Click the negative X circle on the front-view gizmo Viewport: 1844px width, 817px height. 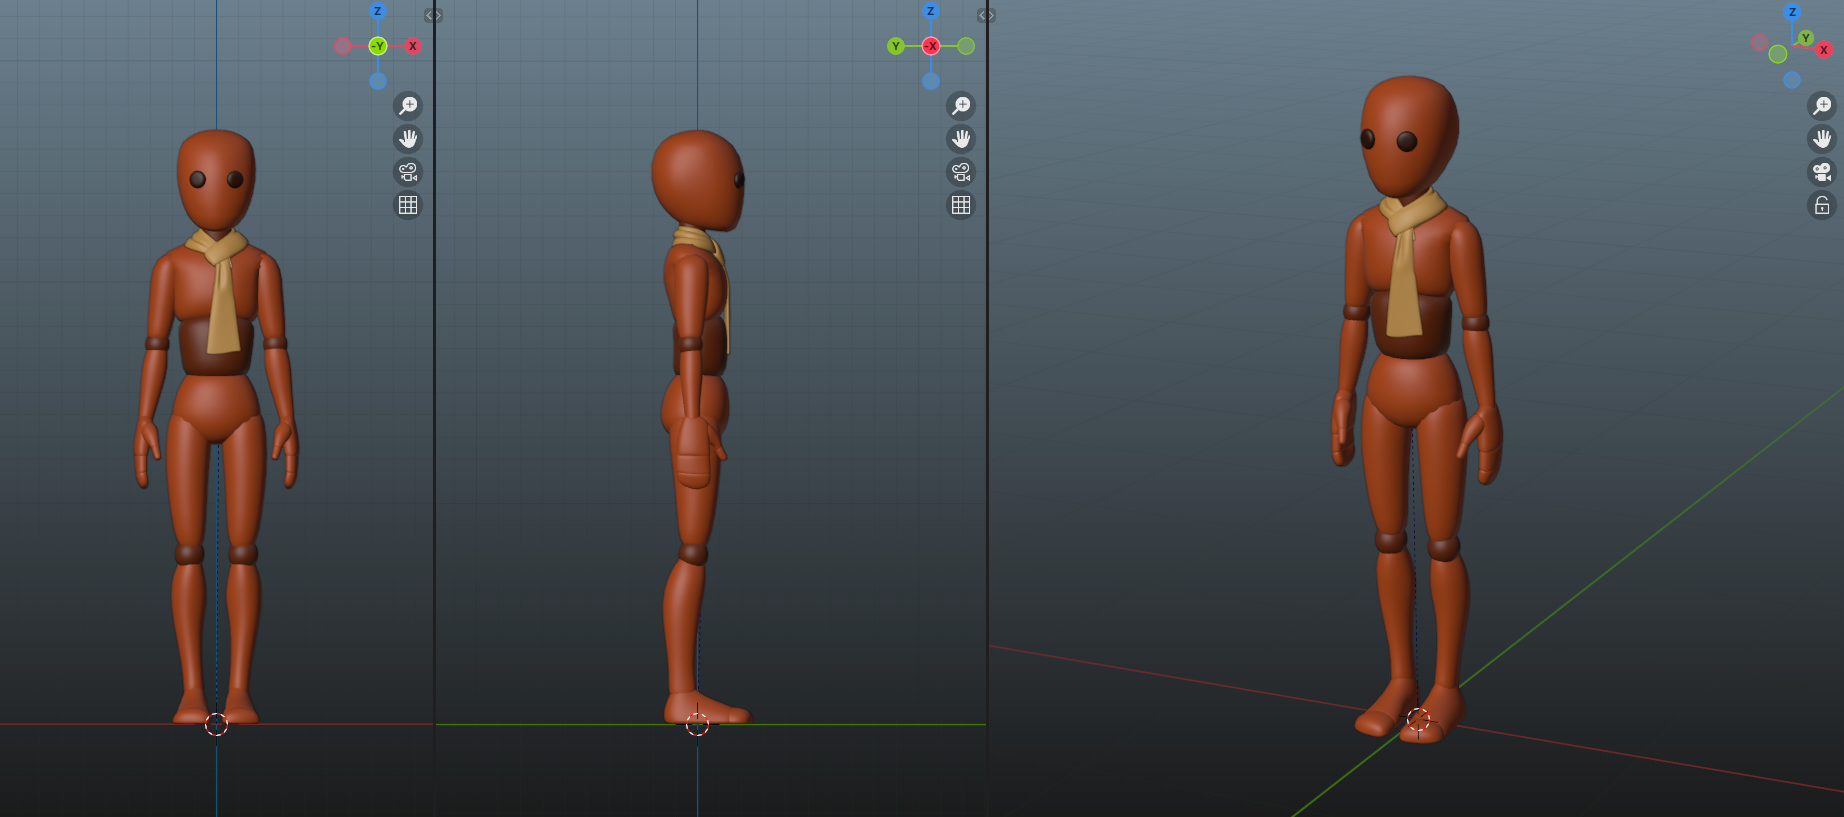point(343,46)
